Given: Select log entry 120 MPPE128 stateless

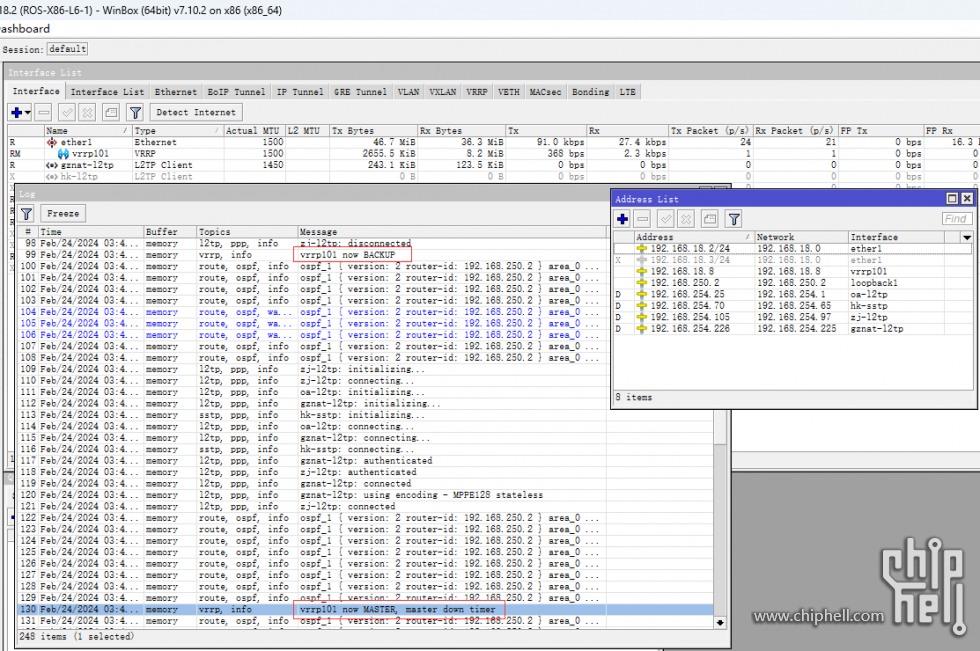Looking at the screenshot, I should 366,495.
